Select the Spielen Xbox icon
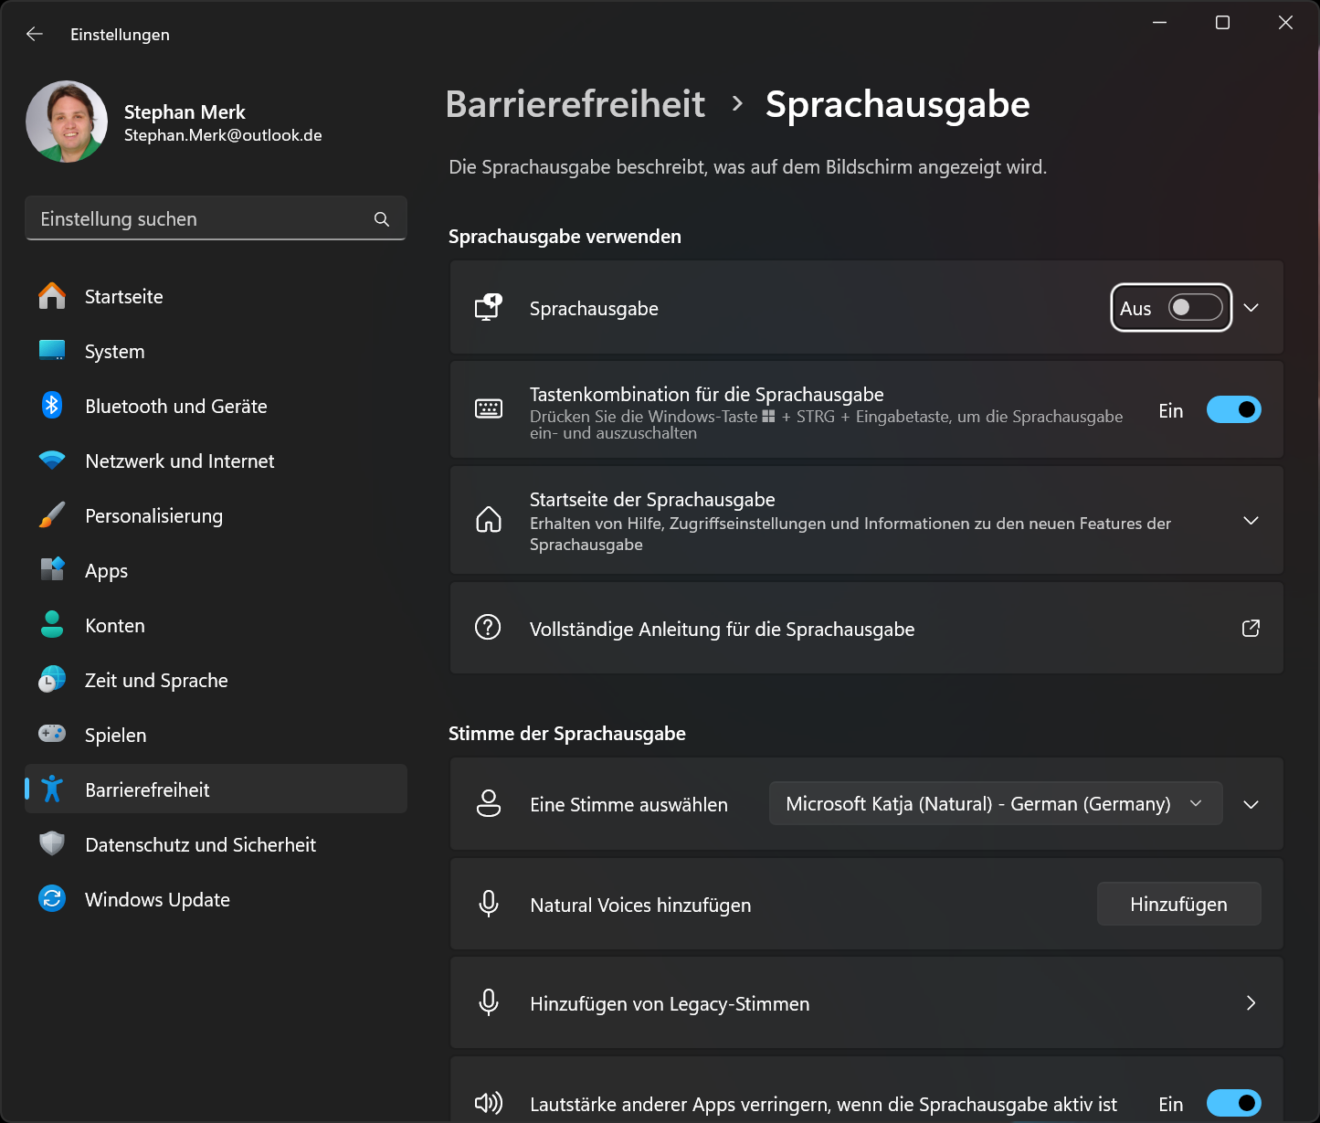 point(51,734)
